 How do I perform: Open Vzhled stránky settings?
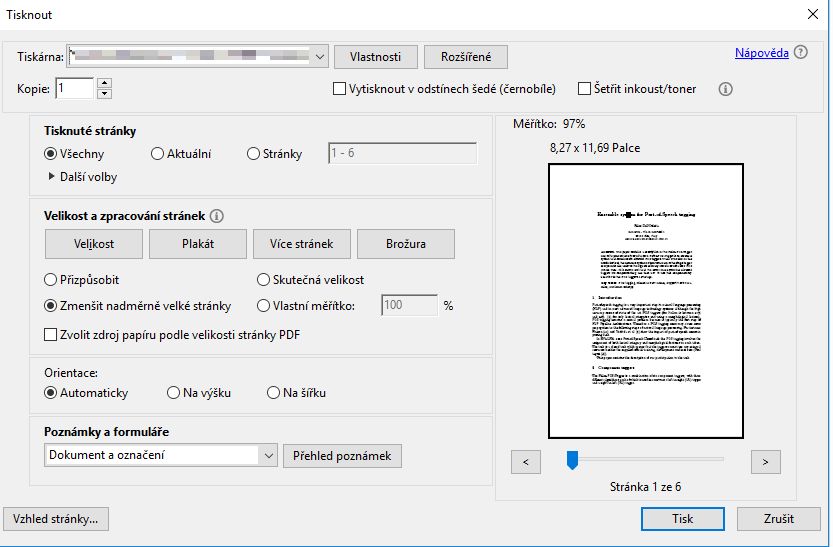(56, 519)
